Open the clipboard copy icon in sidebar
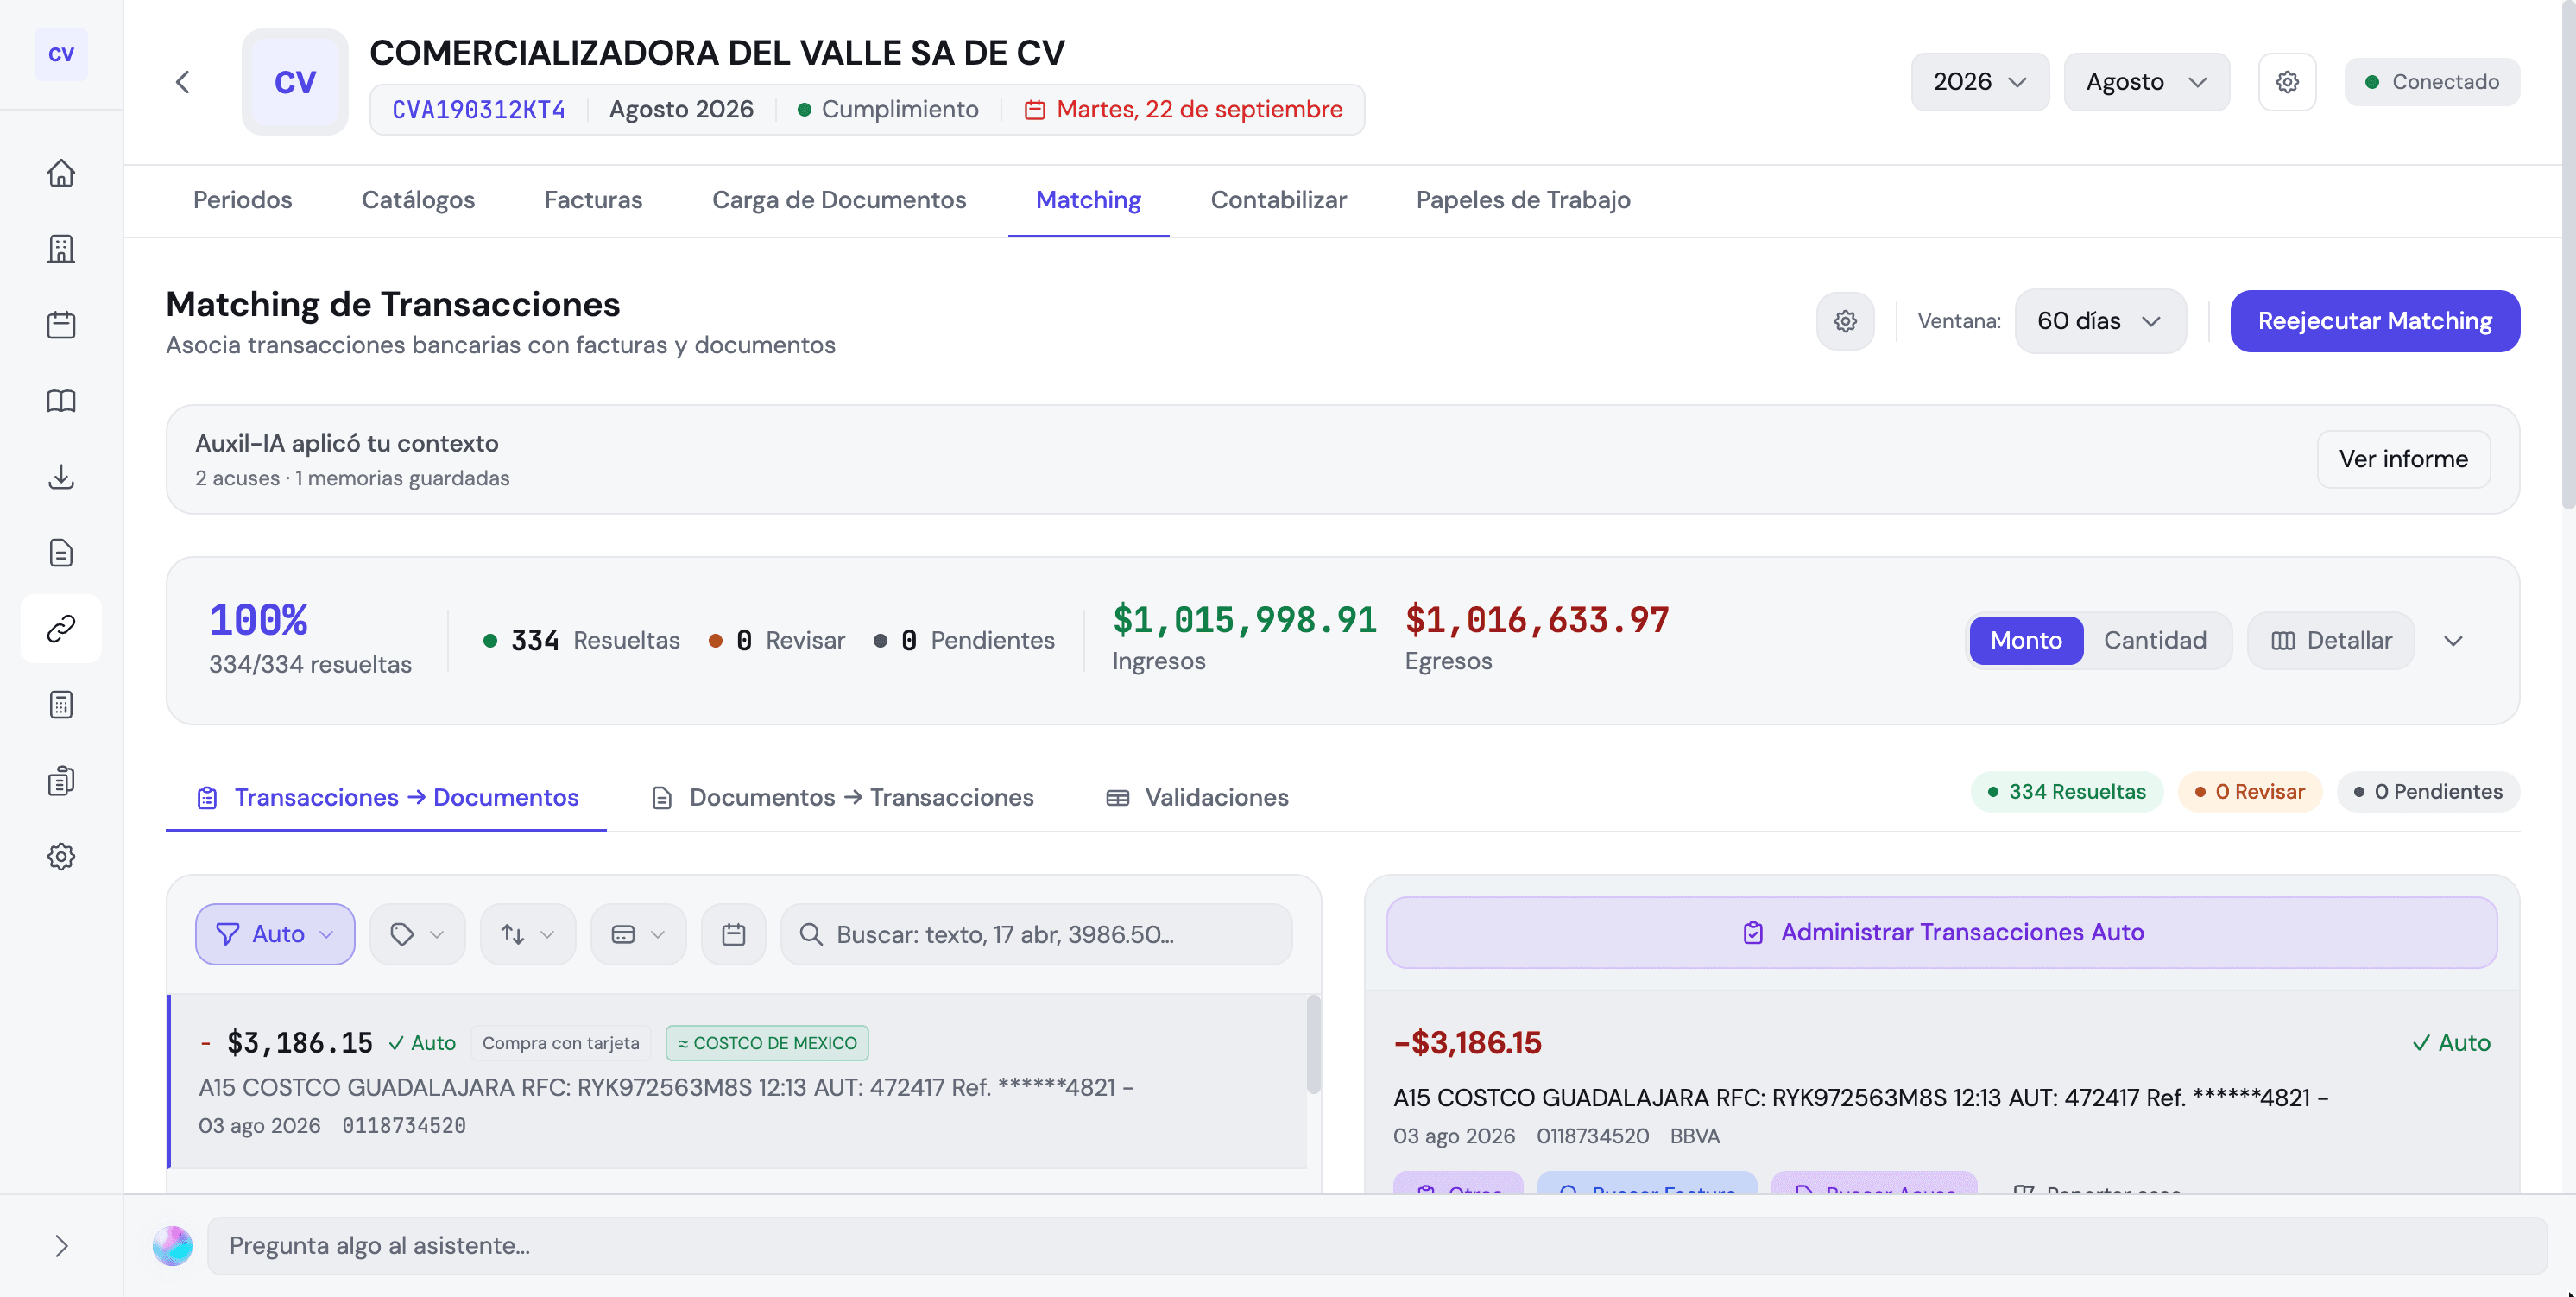This screenshot has width=2576, height=1297. (x=61, y=781)
